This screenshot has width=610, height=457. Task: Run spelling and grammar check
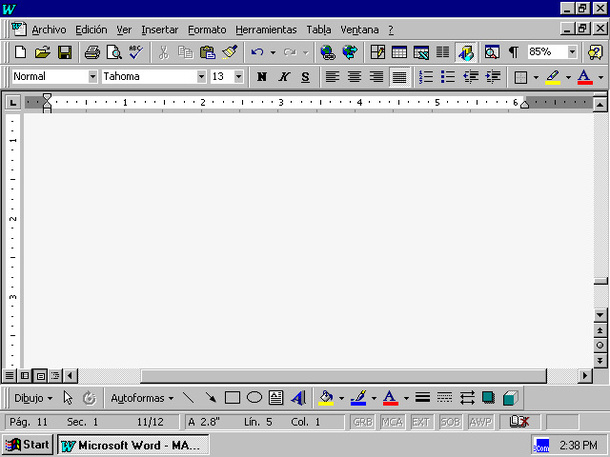pos(136,52)
